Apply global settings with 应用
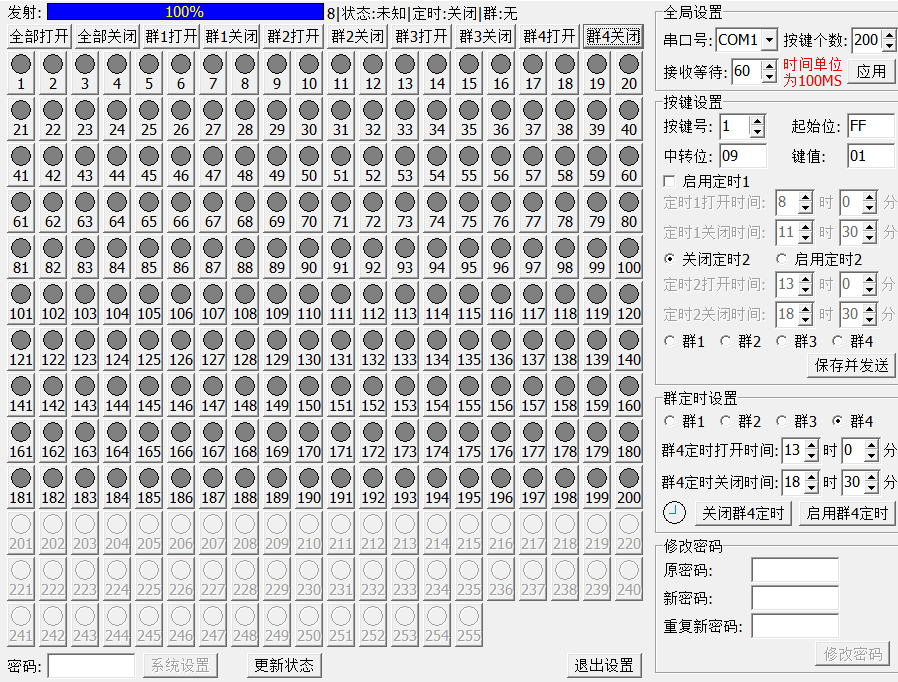This screenshot has width=898, height=682. pyautogui.click(x=871, y=72)
